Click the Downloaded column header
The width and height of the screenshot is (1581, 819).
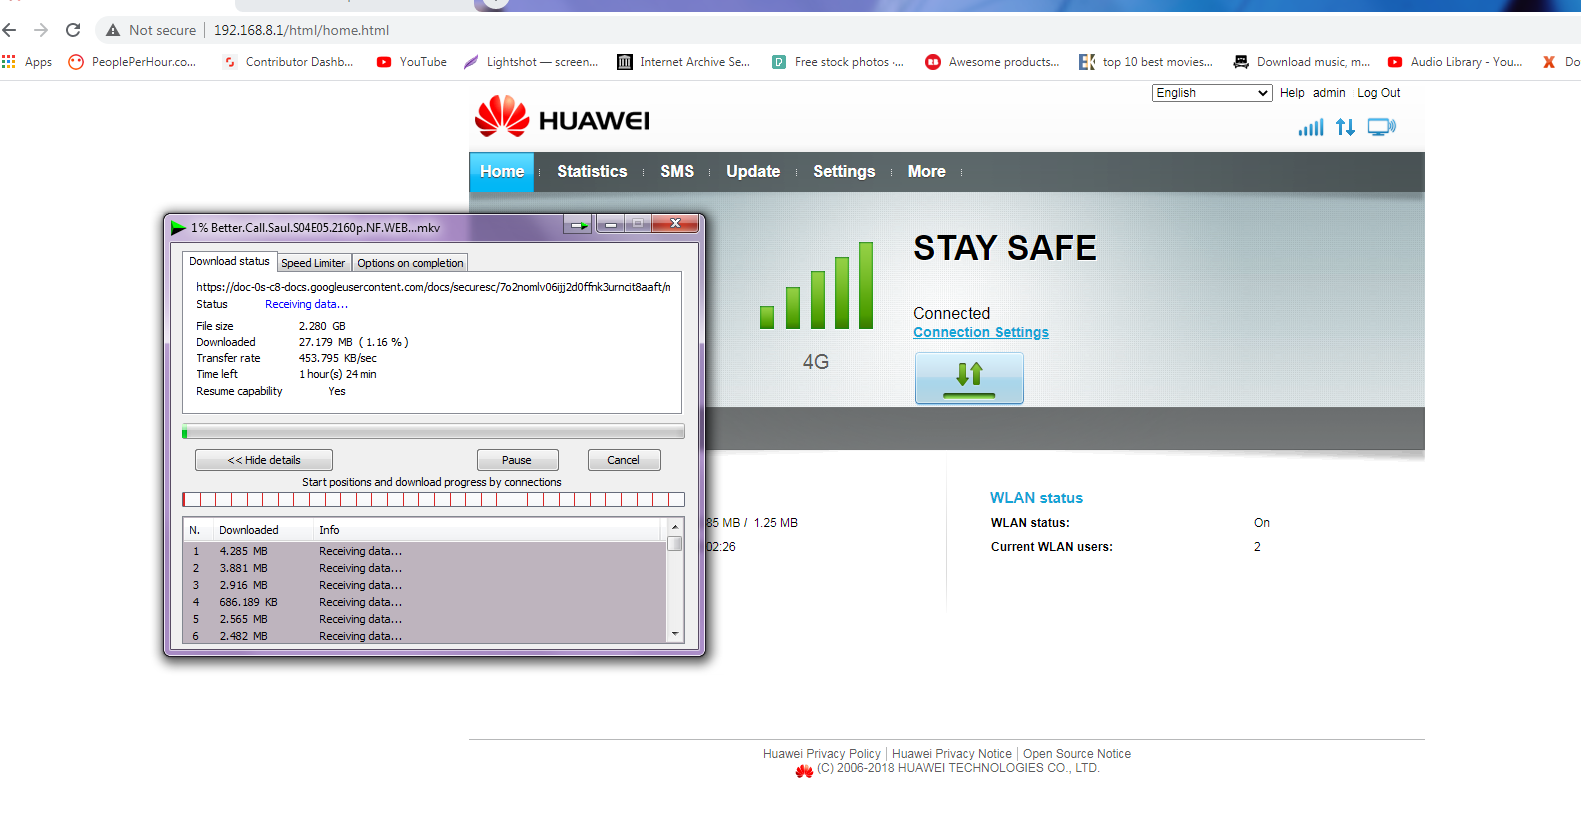click(263, 530)
